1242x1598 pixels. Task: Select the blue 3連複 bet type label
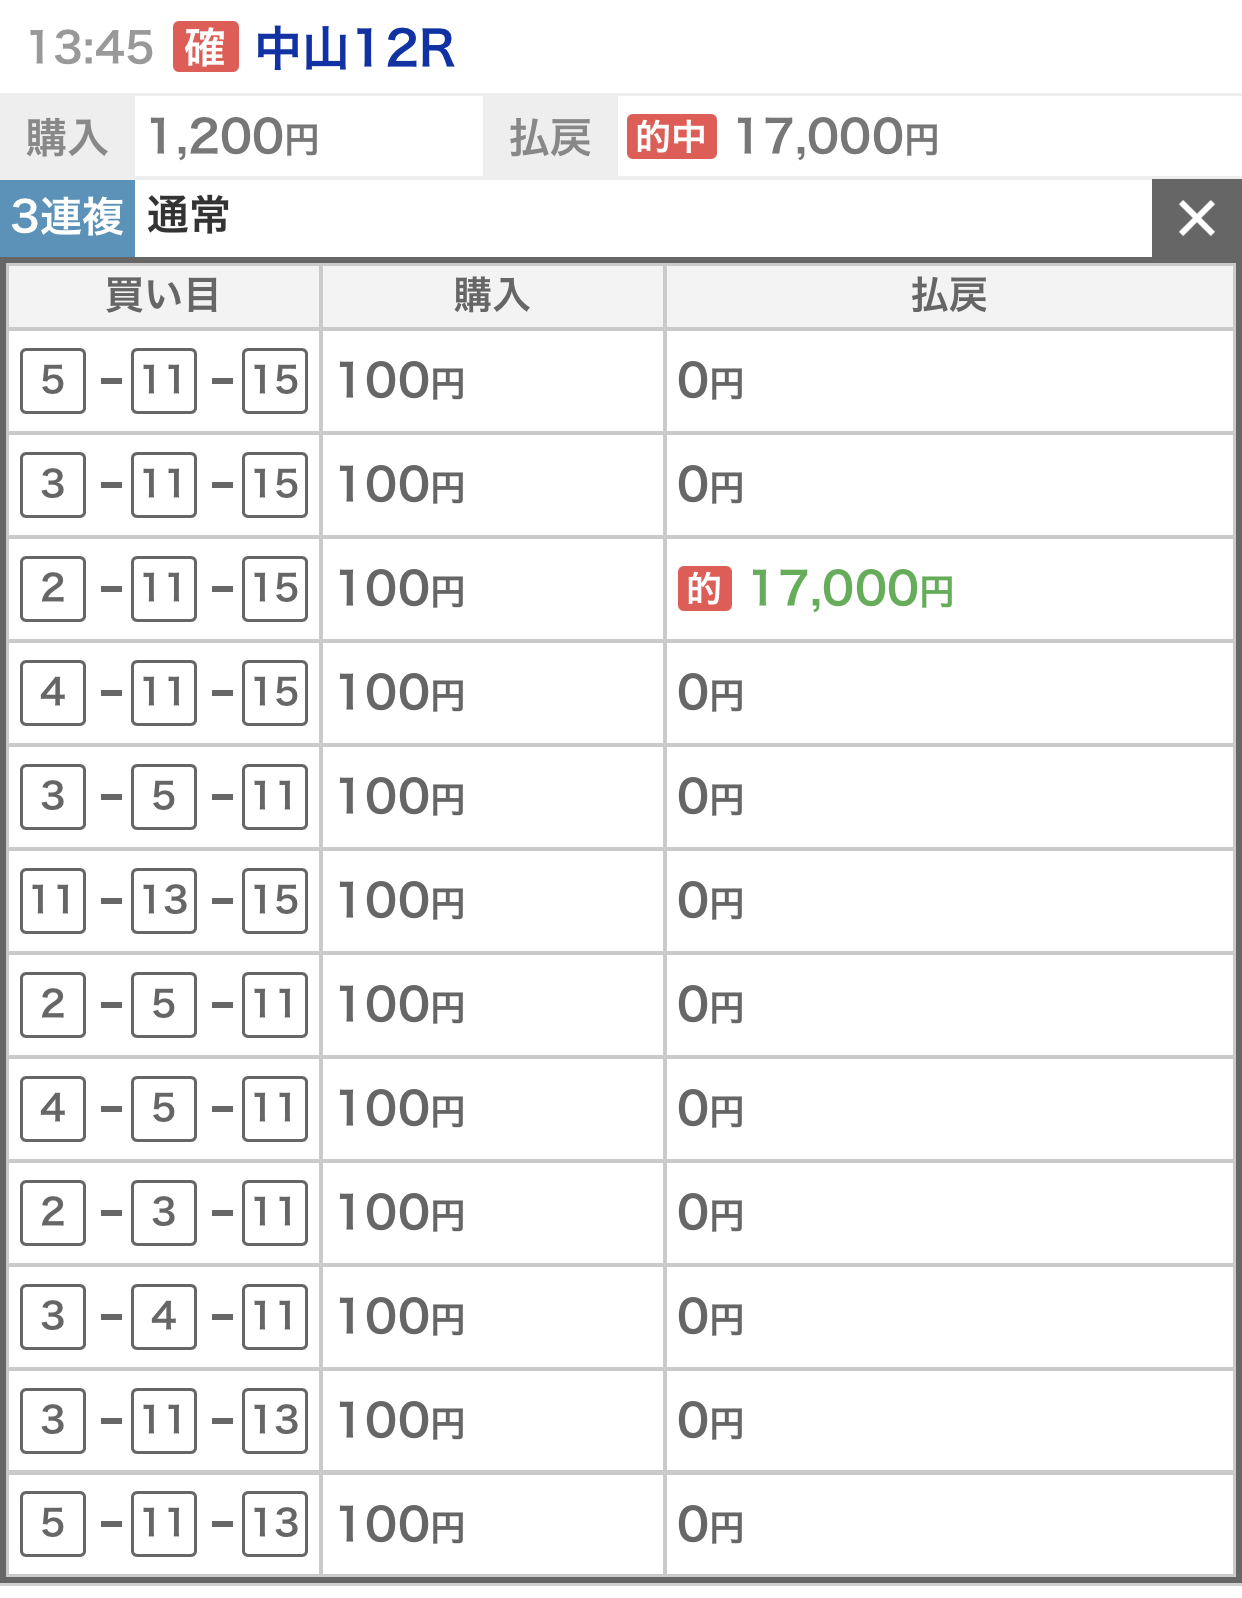(67, 218)
